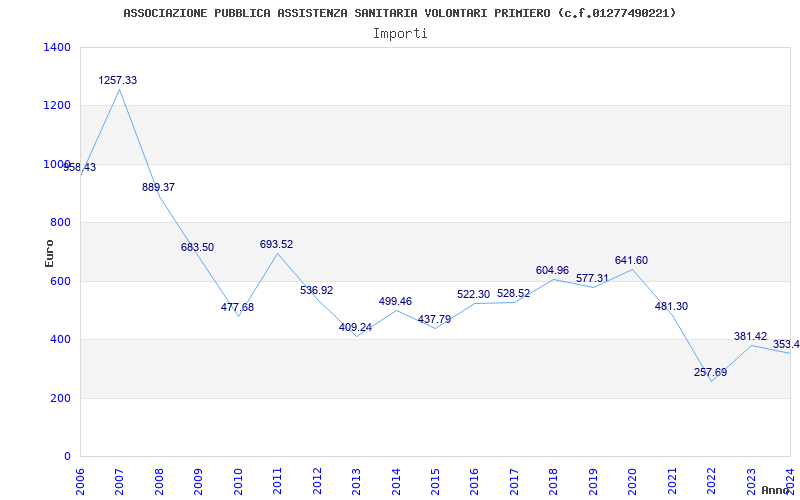Click the y-axis value 0
This screenshot has height=500, width=800.
(67, 457)
